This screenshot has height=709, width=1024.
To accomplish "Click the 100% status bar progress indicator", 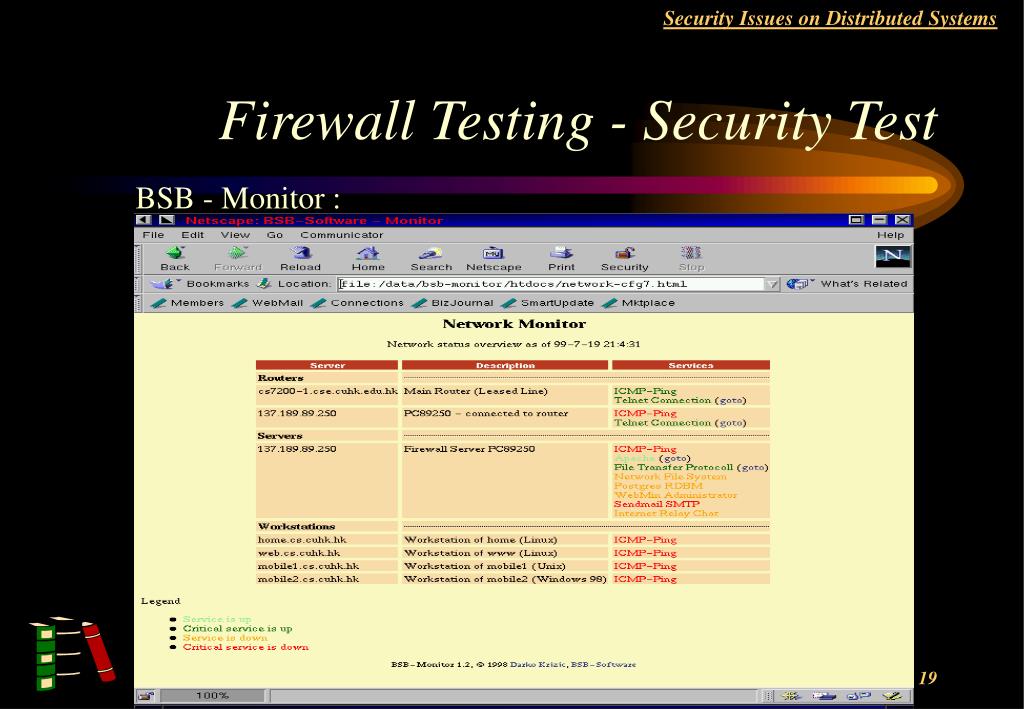I will pos(213,696).
